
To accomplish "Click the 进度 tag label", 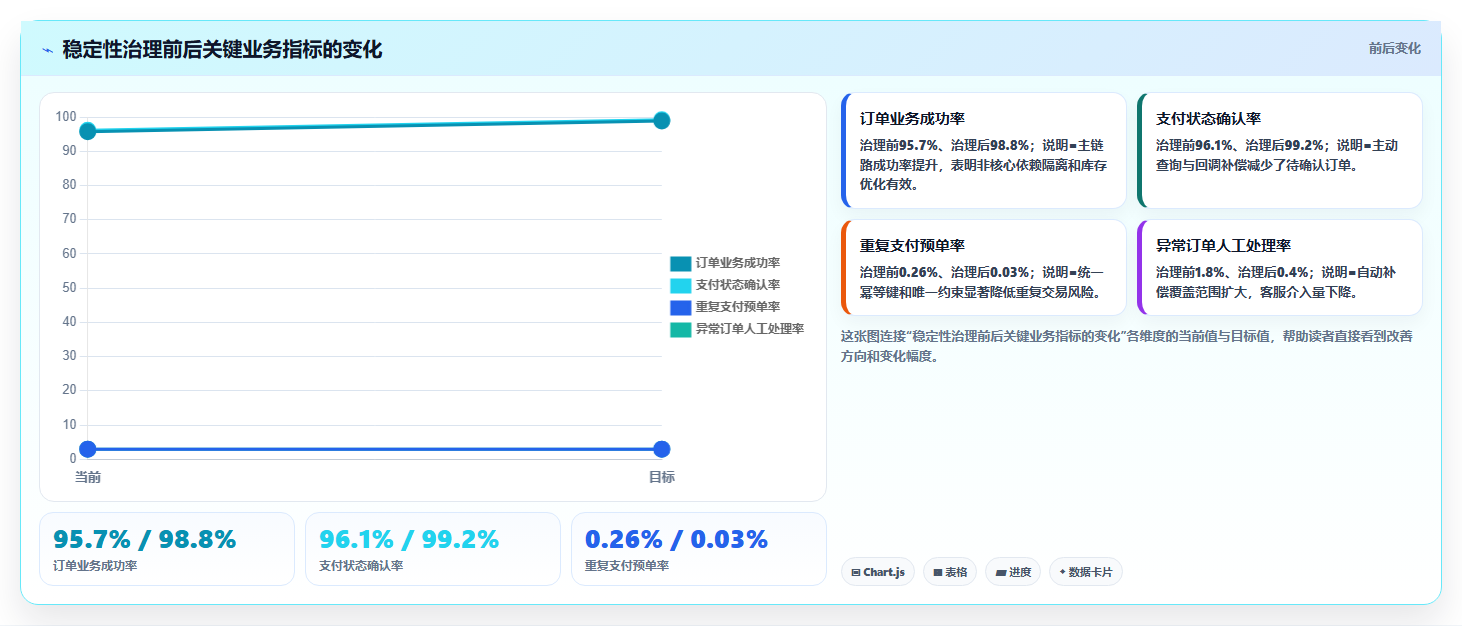I will tap(1020, 573).
